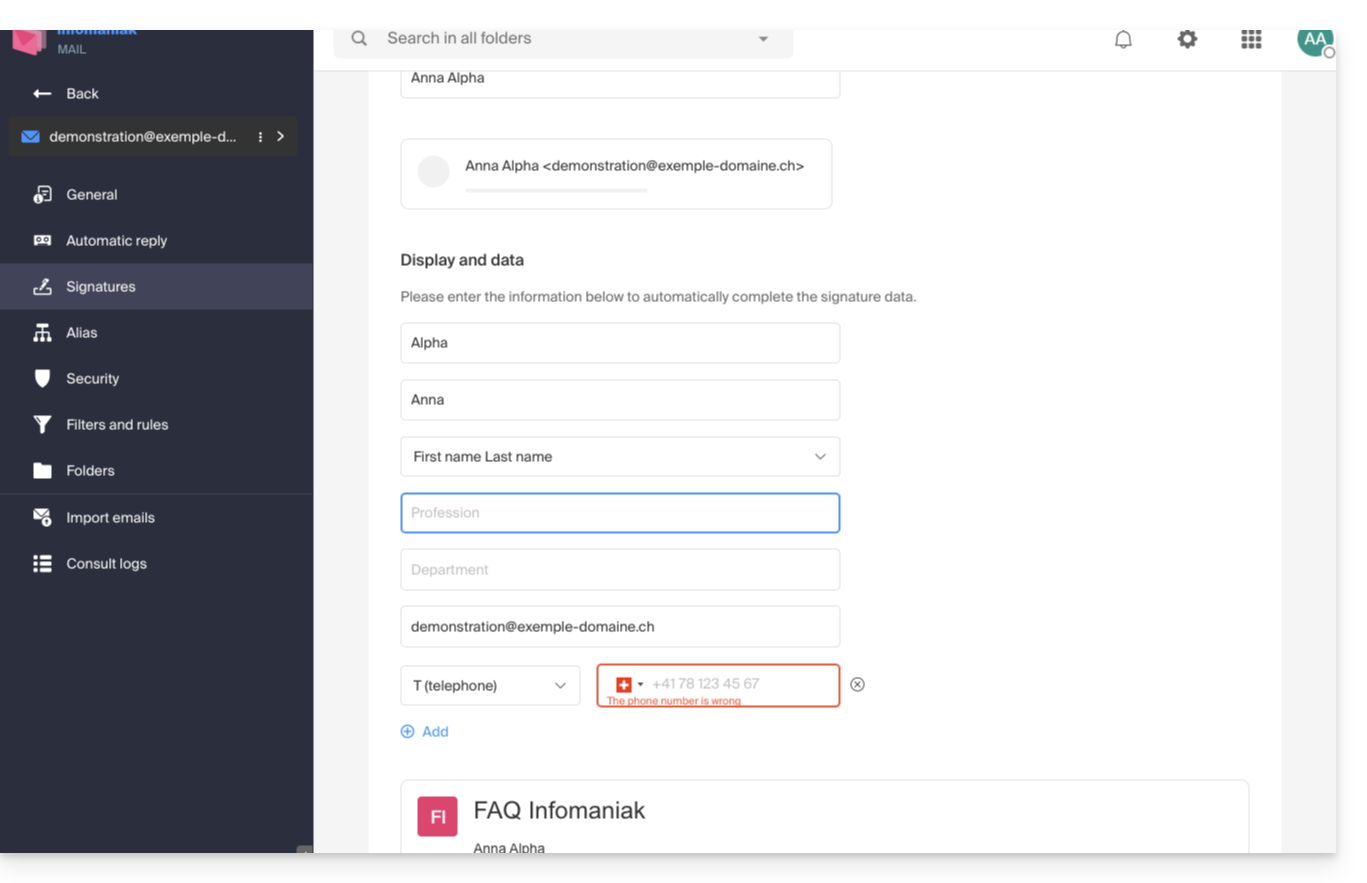Click the notifications bell icon
Viewport: 1367px width, 883px height.
click(x=1123, y=39)
